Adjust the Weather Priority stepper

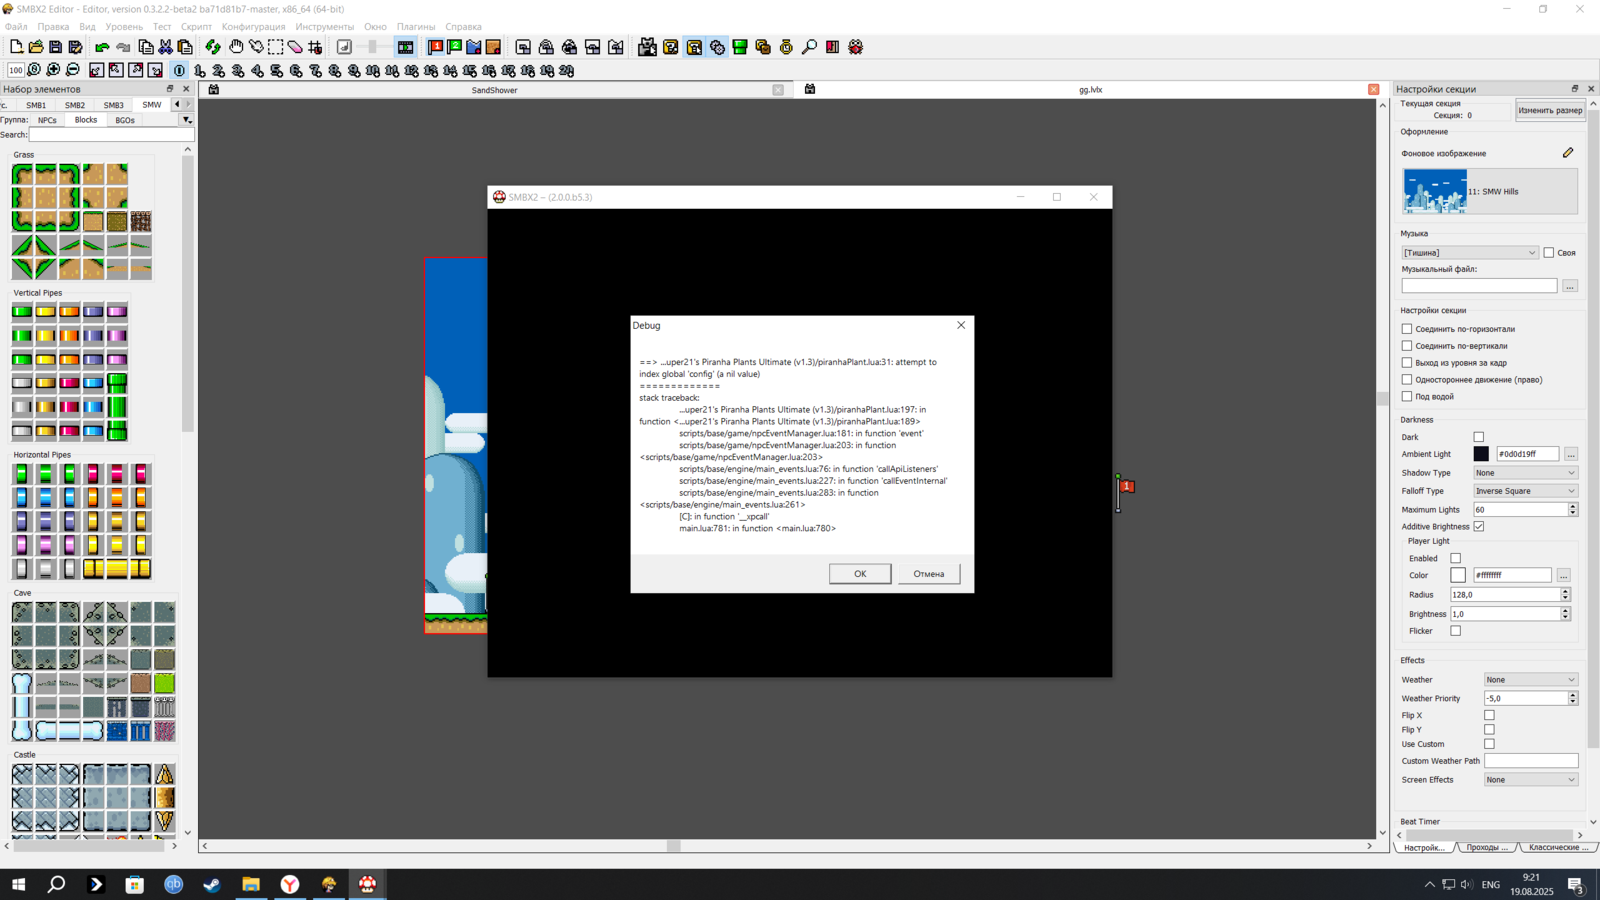tap(1572, 699)
